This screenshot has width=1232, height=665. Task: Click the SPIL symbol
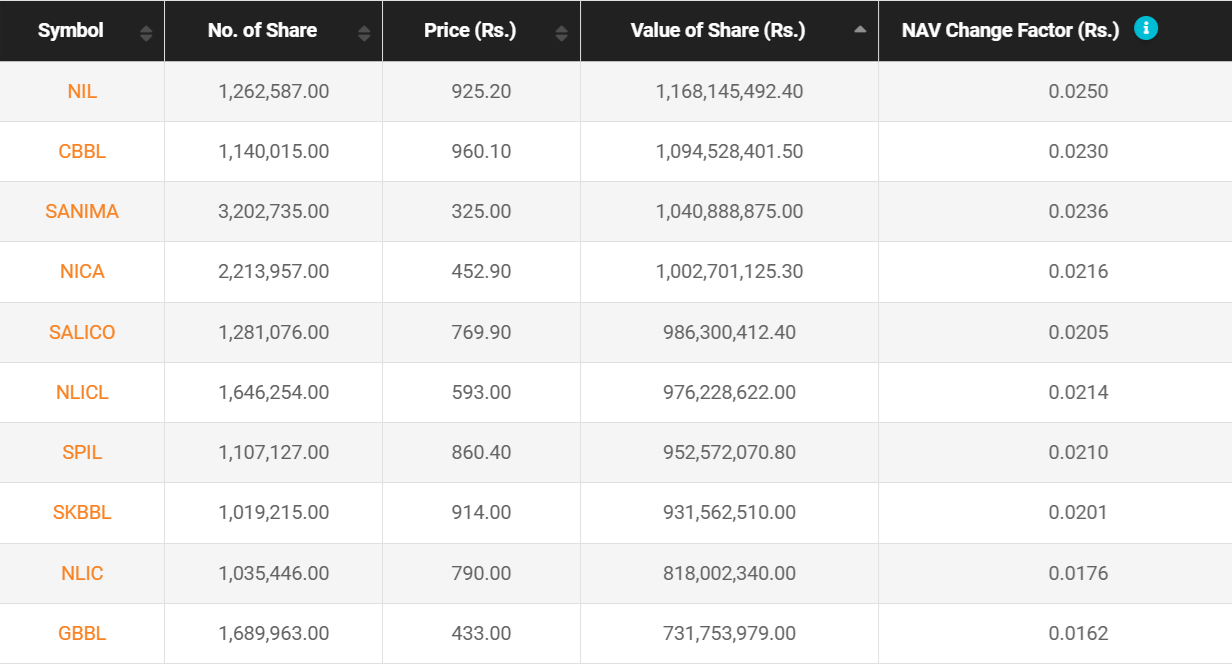pos(82,452)
